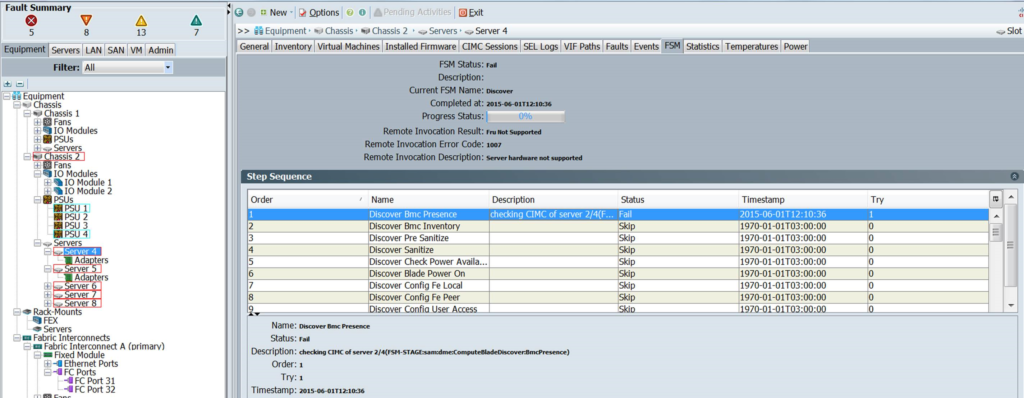The image size is (1024, 398).
Task: Open the Installed Firmware tab
Action: [421, 46]
